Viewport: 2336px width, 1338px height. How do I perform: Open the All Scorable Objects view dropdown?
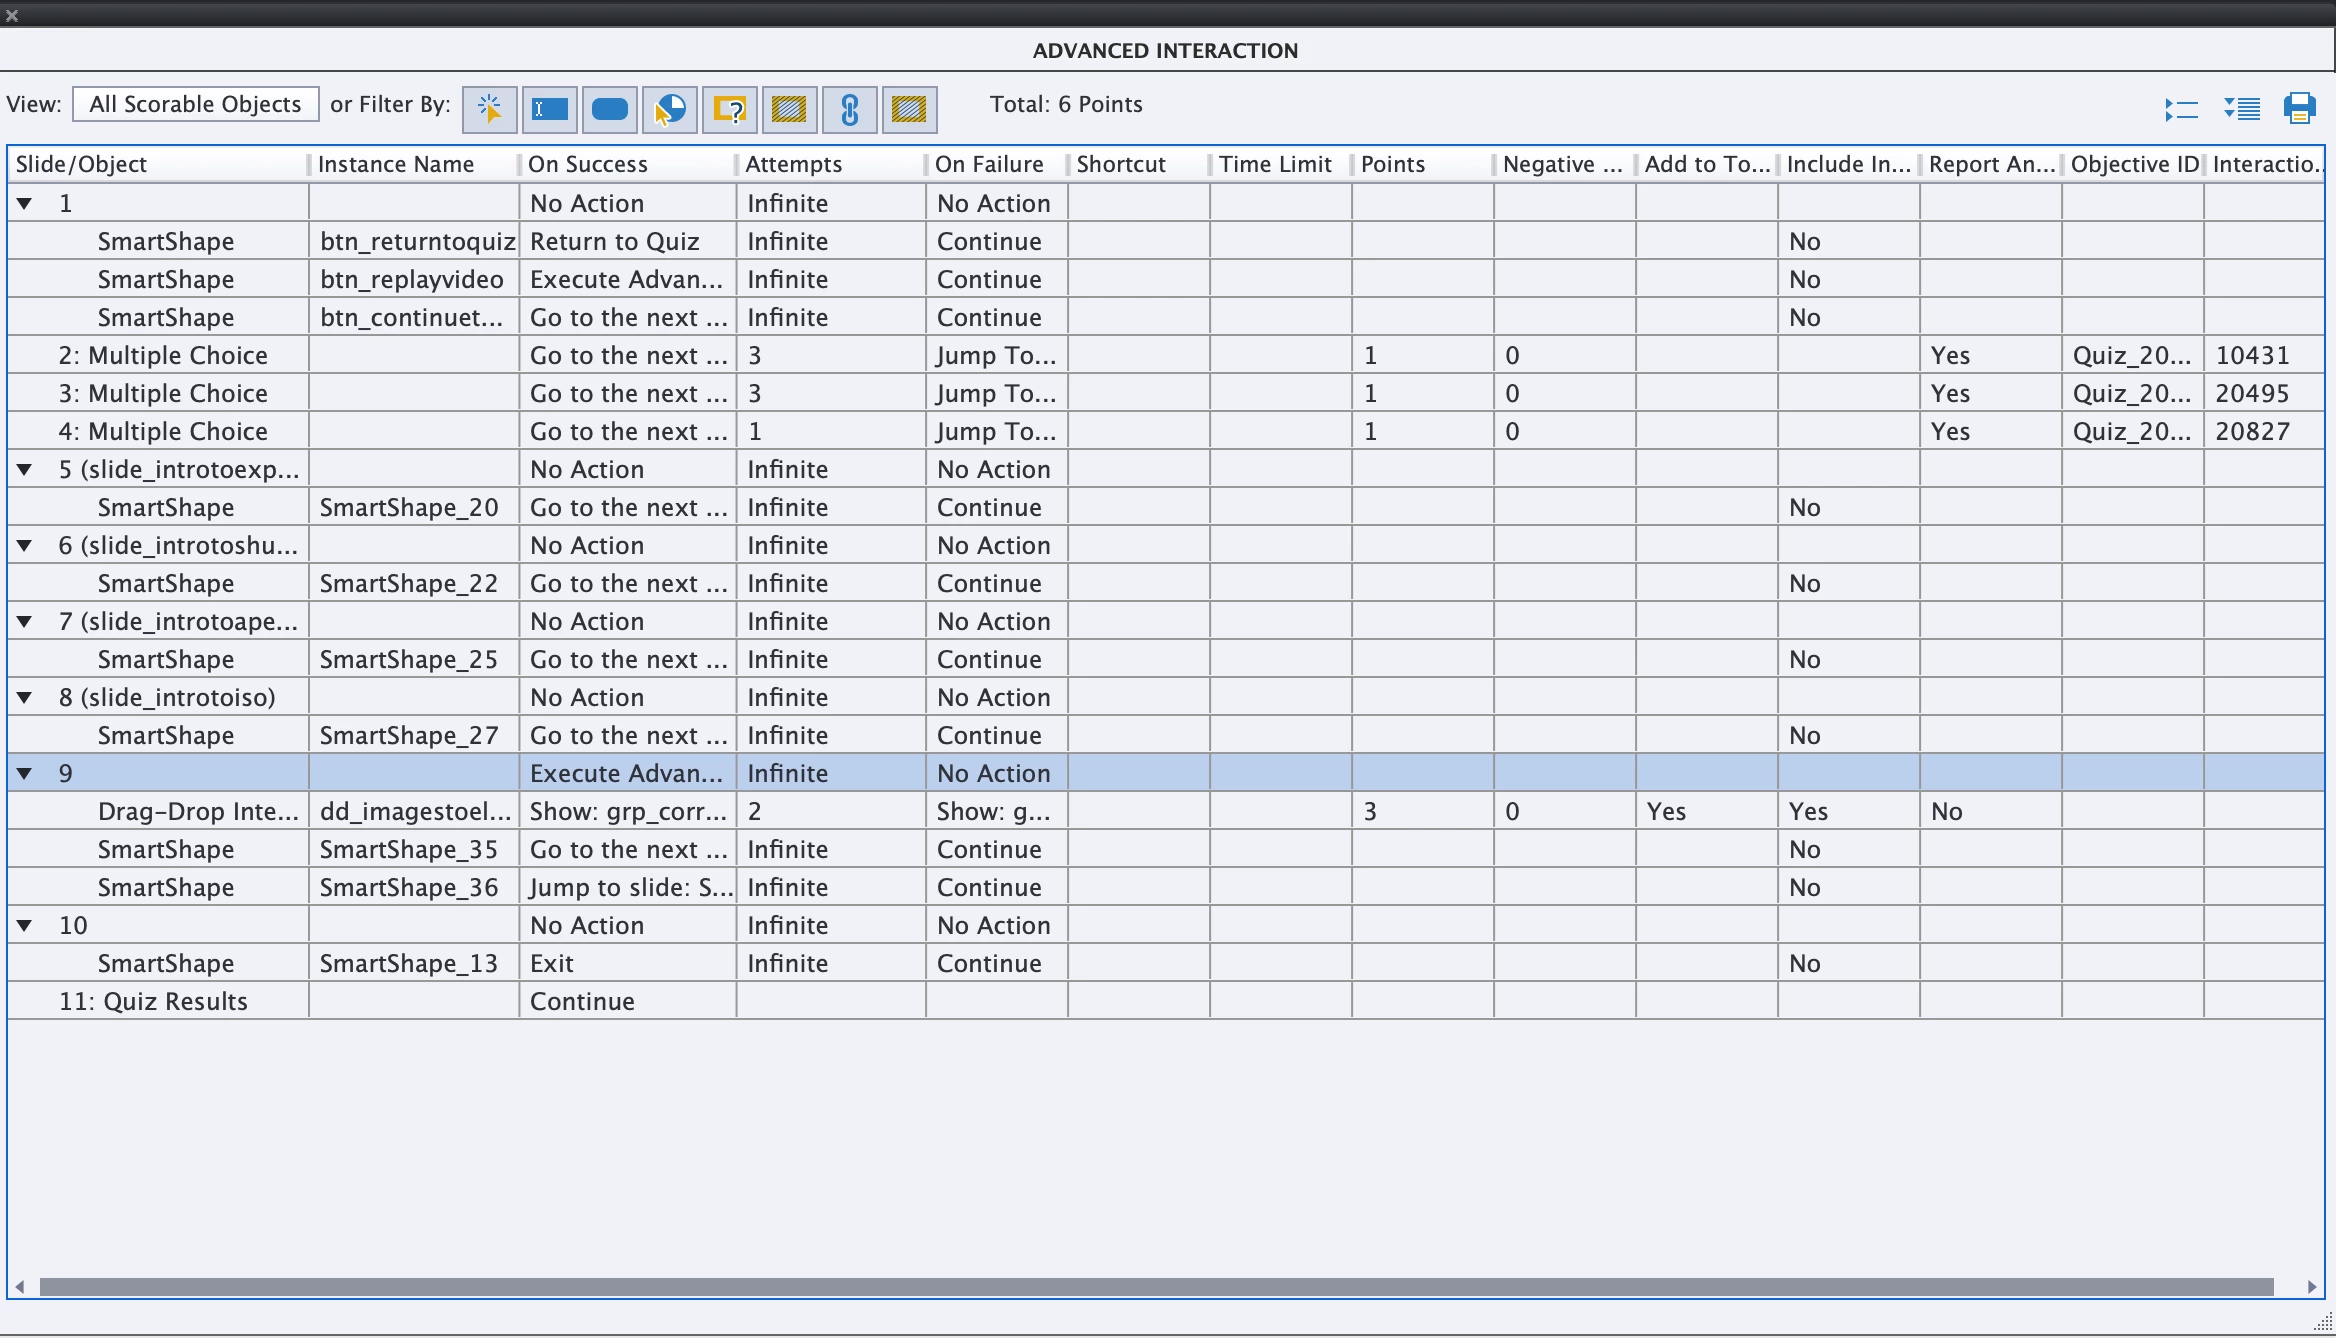pos(195,104)
